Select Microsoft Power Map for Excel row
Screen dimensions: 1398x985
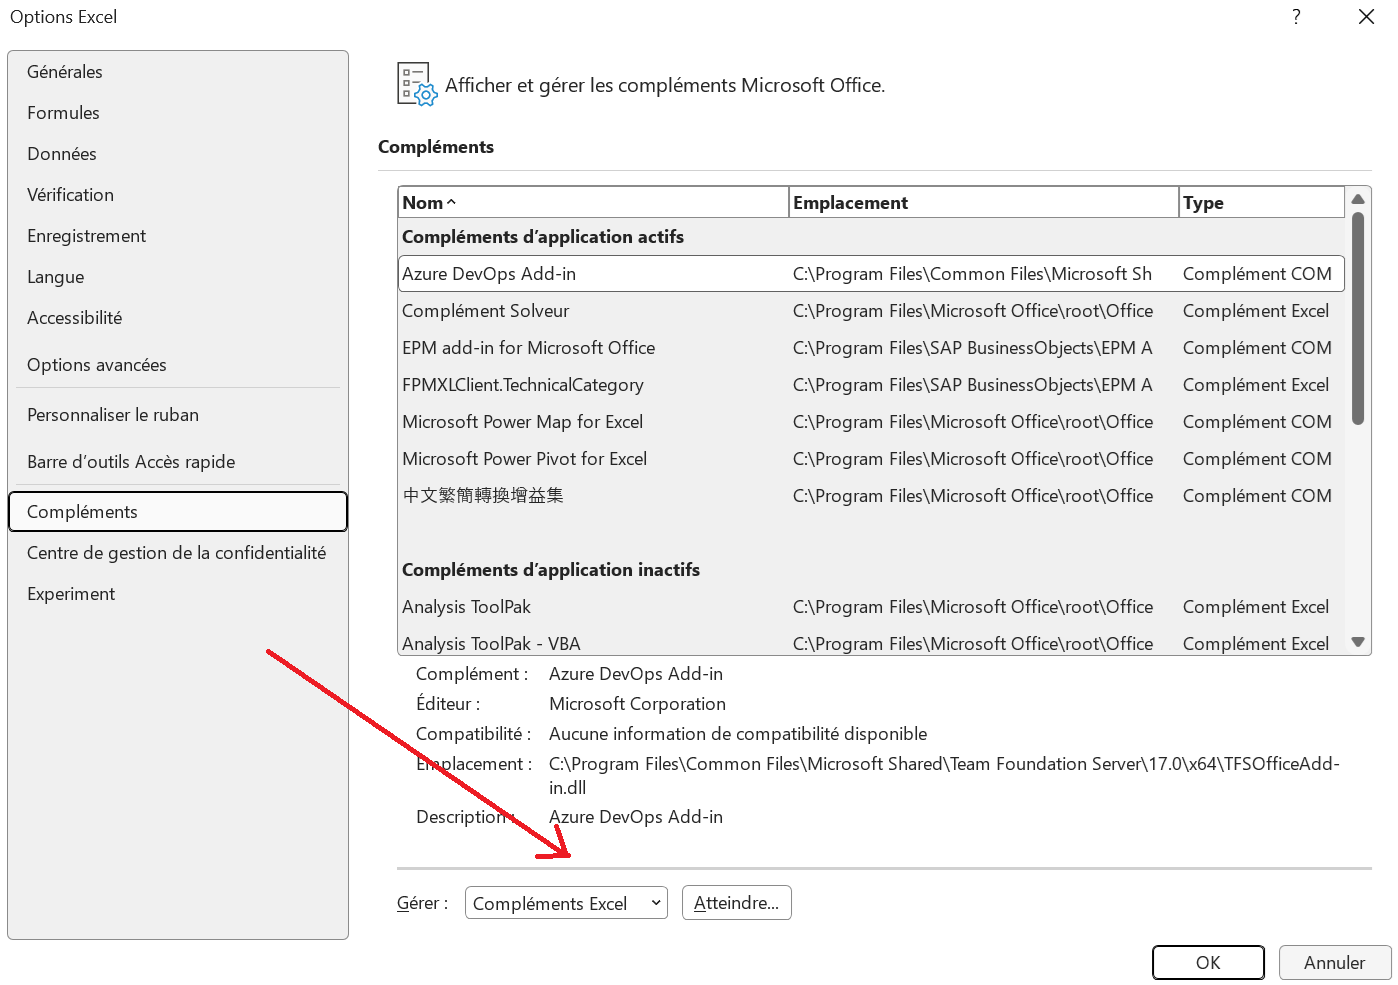[871, 422]
